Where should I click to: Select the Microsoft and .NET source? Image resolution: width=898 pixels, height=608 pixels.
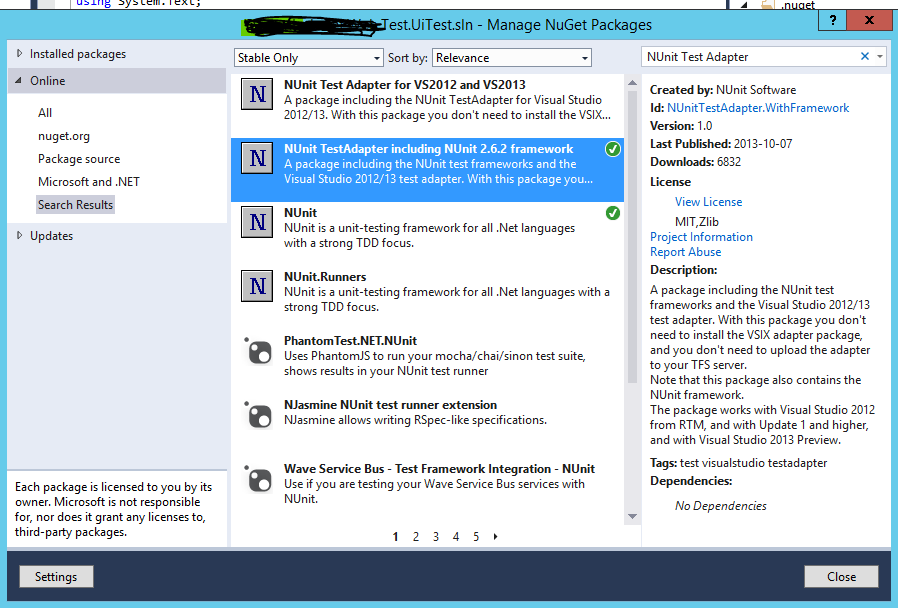click(89, 182)
